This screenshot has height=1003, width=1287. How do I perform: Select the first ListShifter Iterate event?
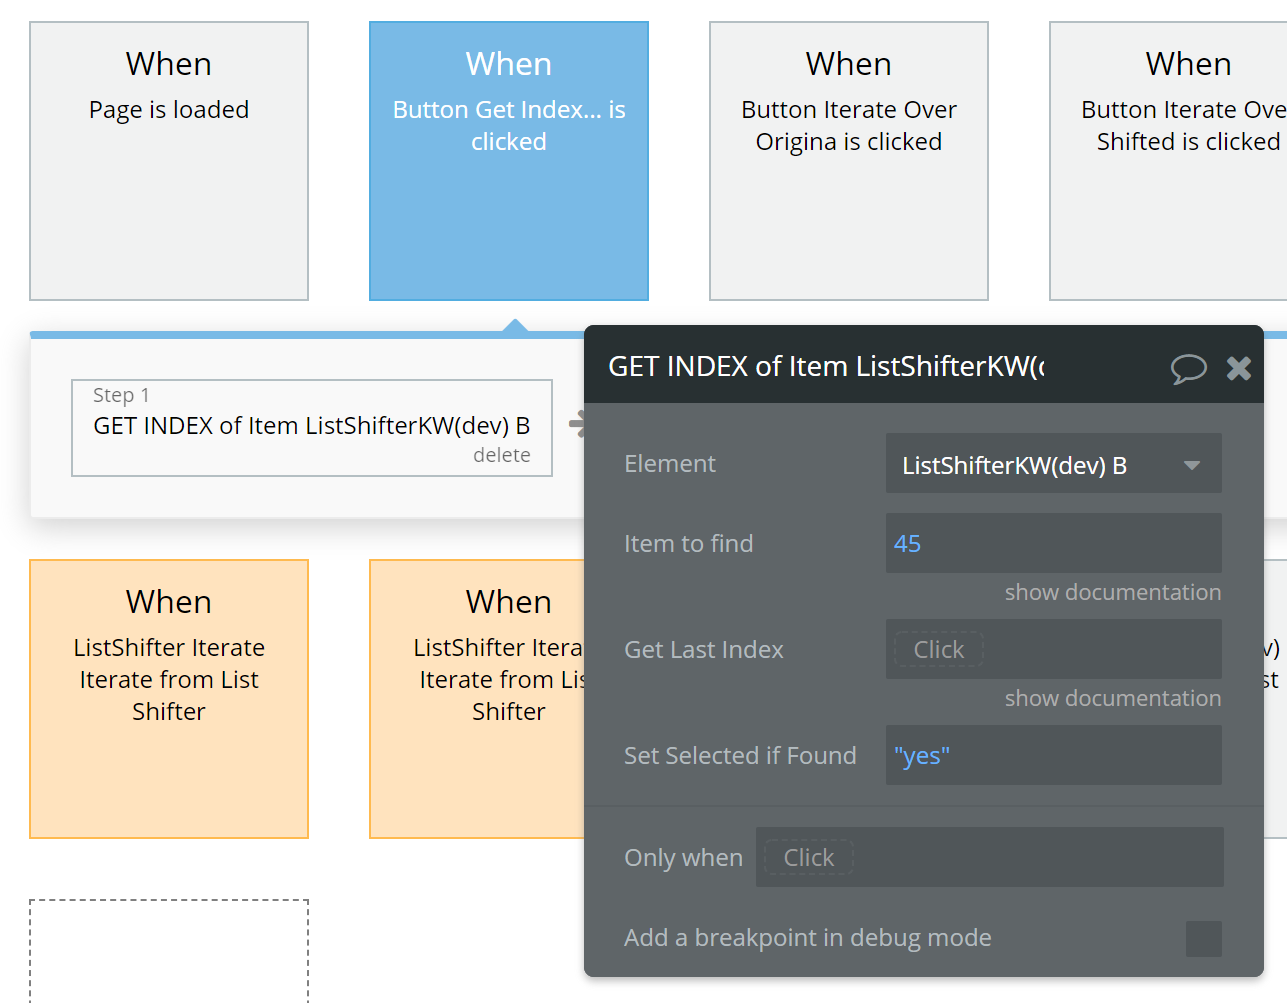coord(169,699)
